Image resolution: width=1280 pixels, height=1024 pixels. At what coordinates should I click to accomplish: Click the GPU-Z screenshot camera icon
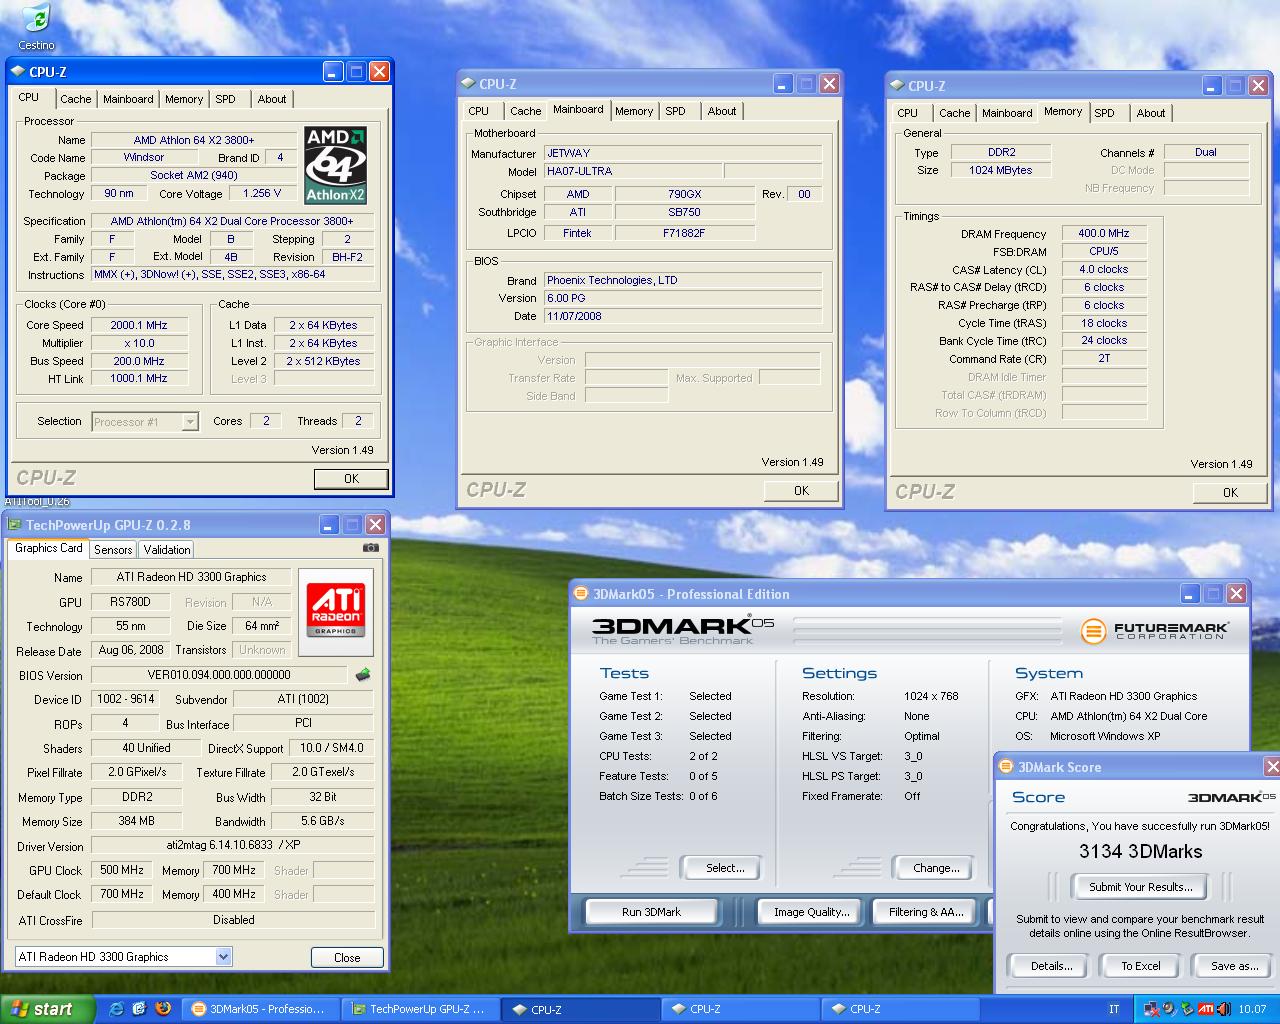click(x=371, y=548)
